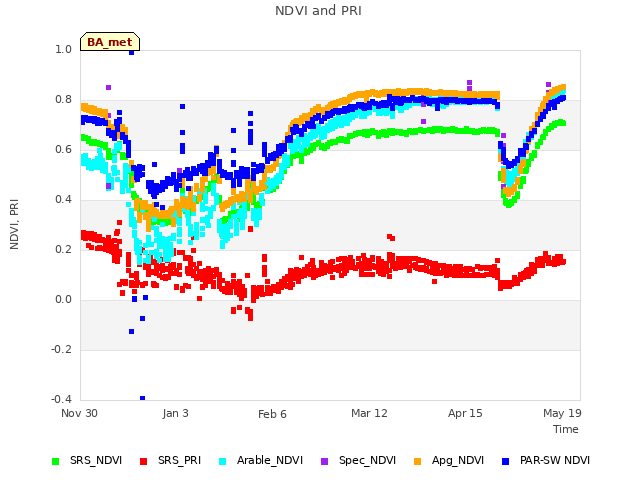Viewport: 640px width, 480px height.
Task: Click the orange Apg_NDVI legend swatch
Action: 418,461
